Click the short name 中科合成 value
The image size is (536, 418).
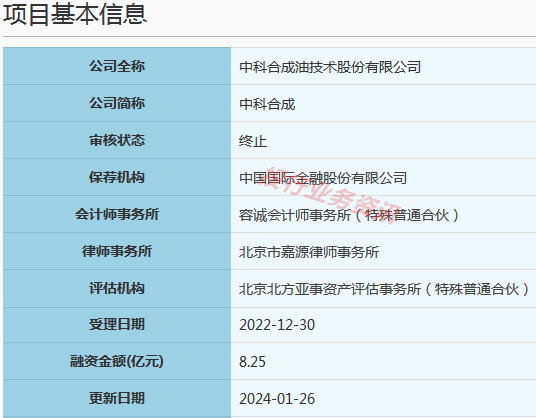(267, 104)
